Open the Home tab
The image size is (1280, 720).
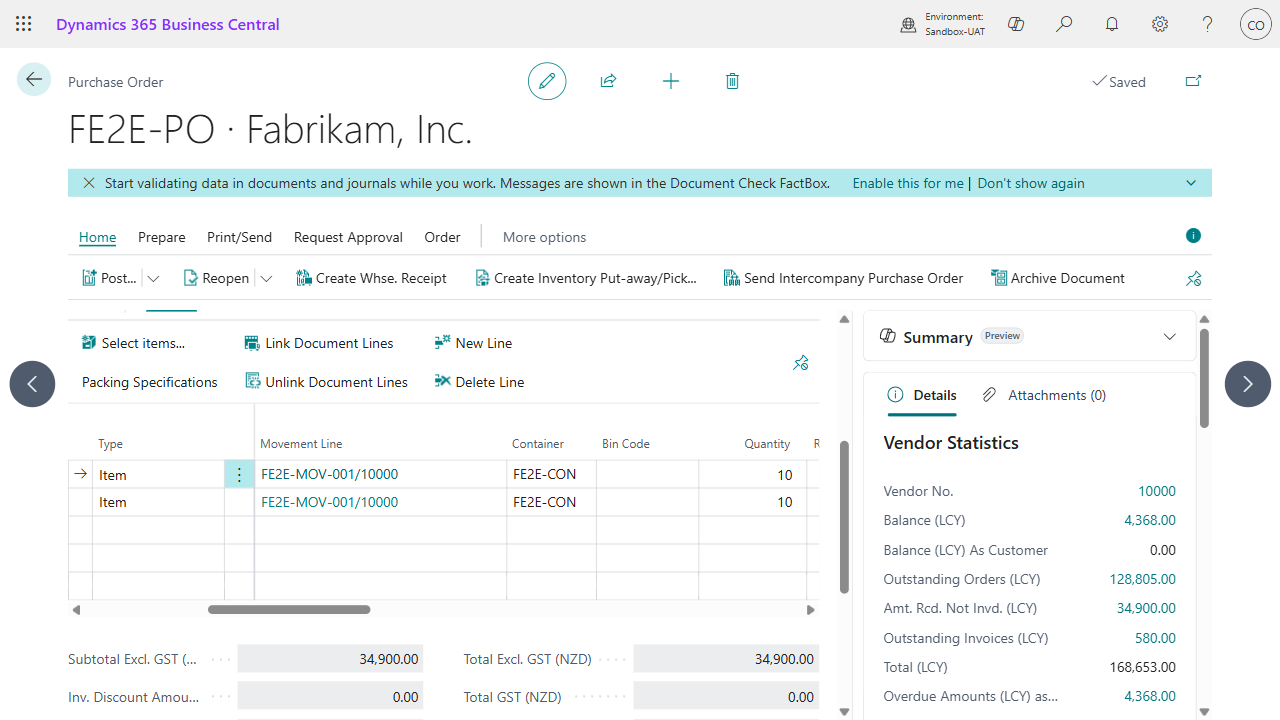pyautogui.click(x=98, y=237)
